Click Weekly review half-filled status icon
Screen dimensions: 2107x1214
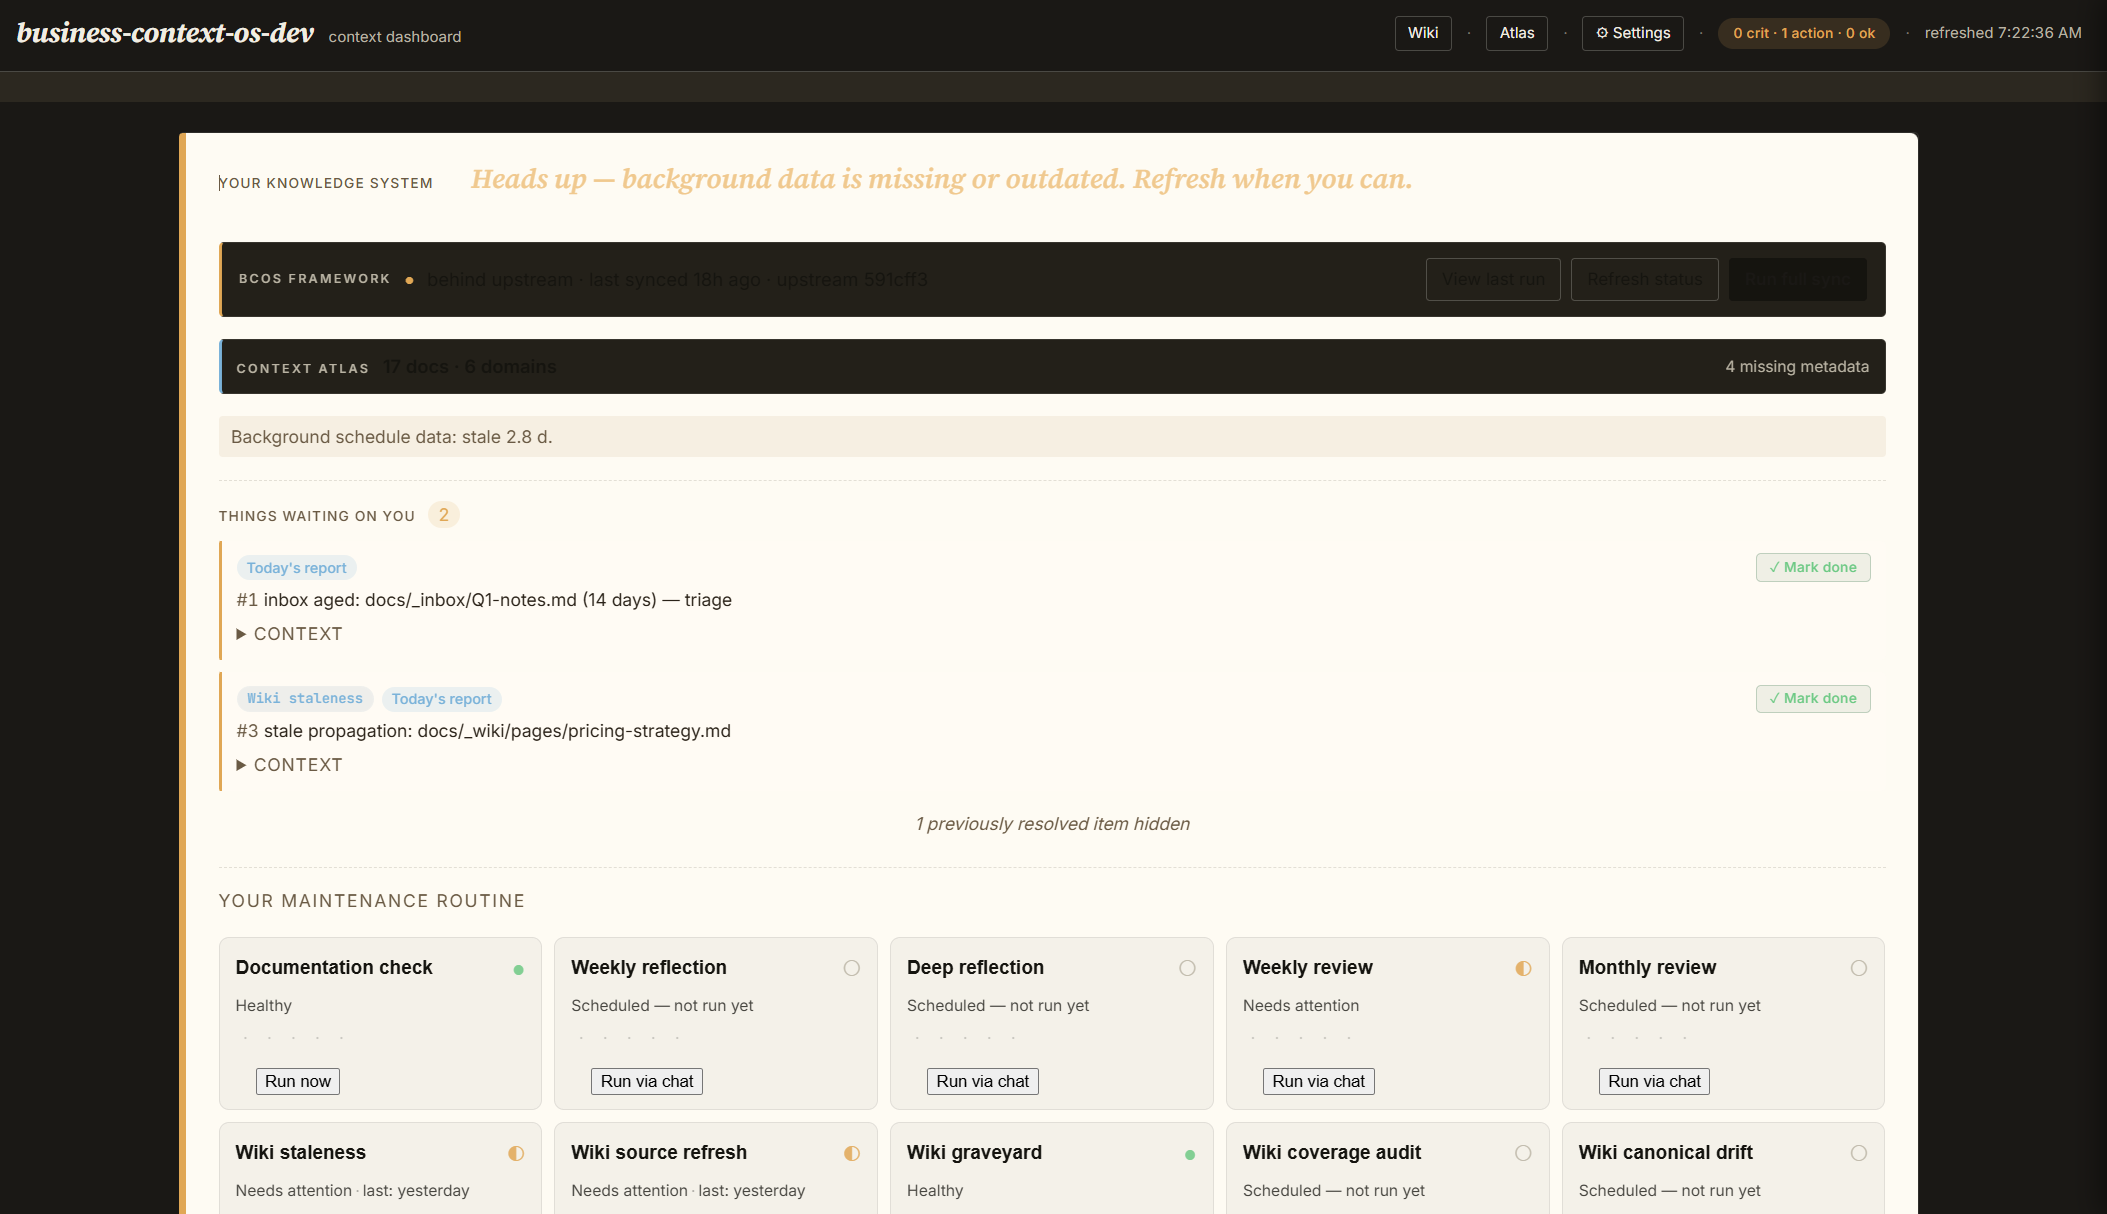(1523, 968)
